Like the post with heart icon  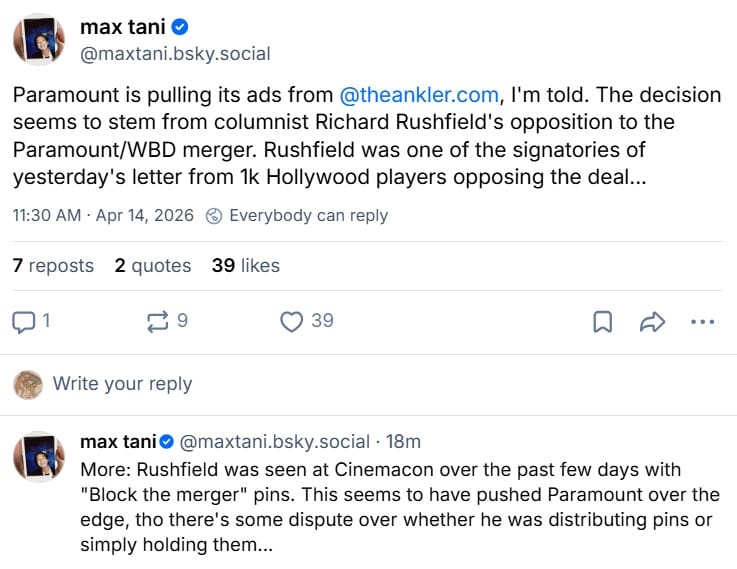click(291, 321)
